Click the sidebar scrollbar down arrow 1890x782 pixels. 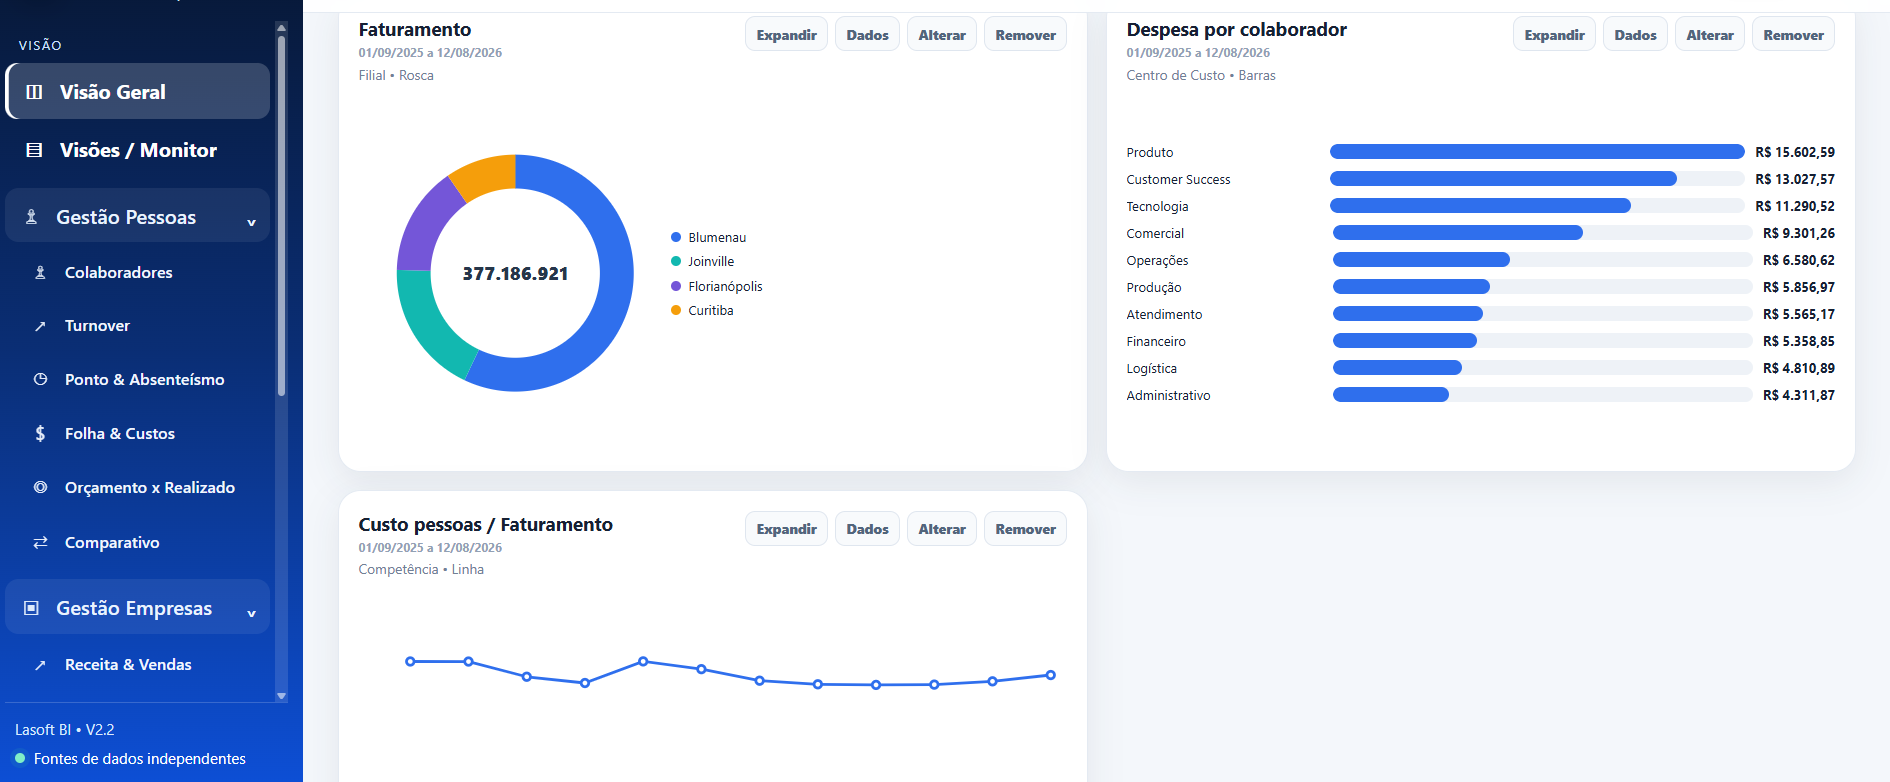[281, 695]
